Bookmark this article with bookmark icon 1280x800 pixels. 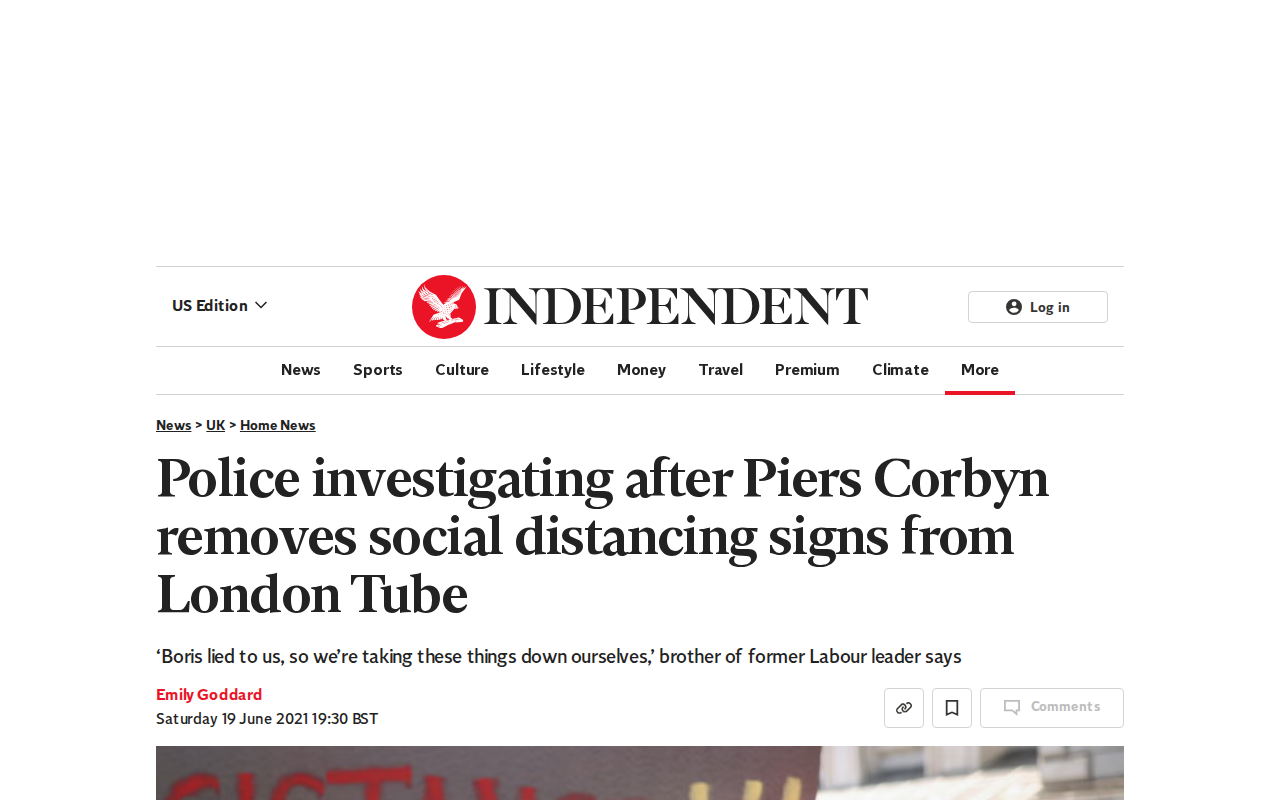(x=952, y=708)
